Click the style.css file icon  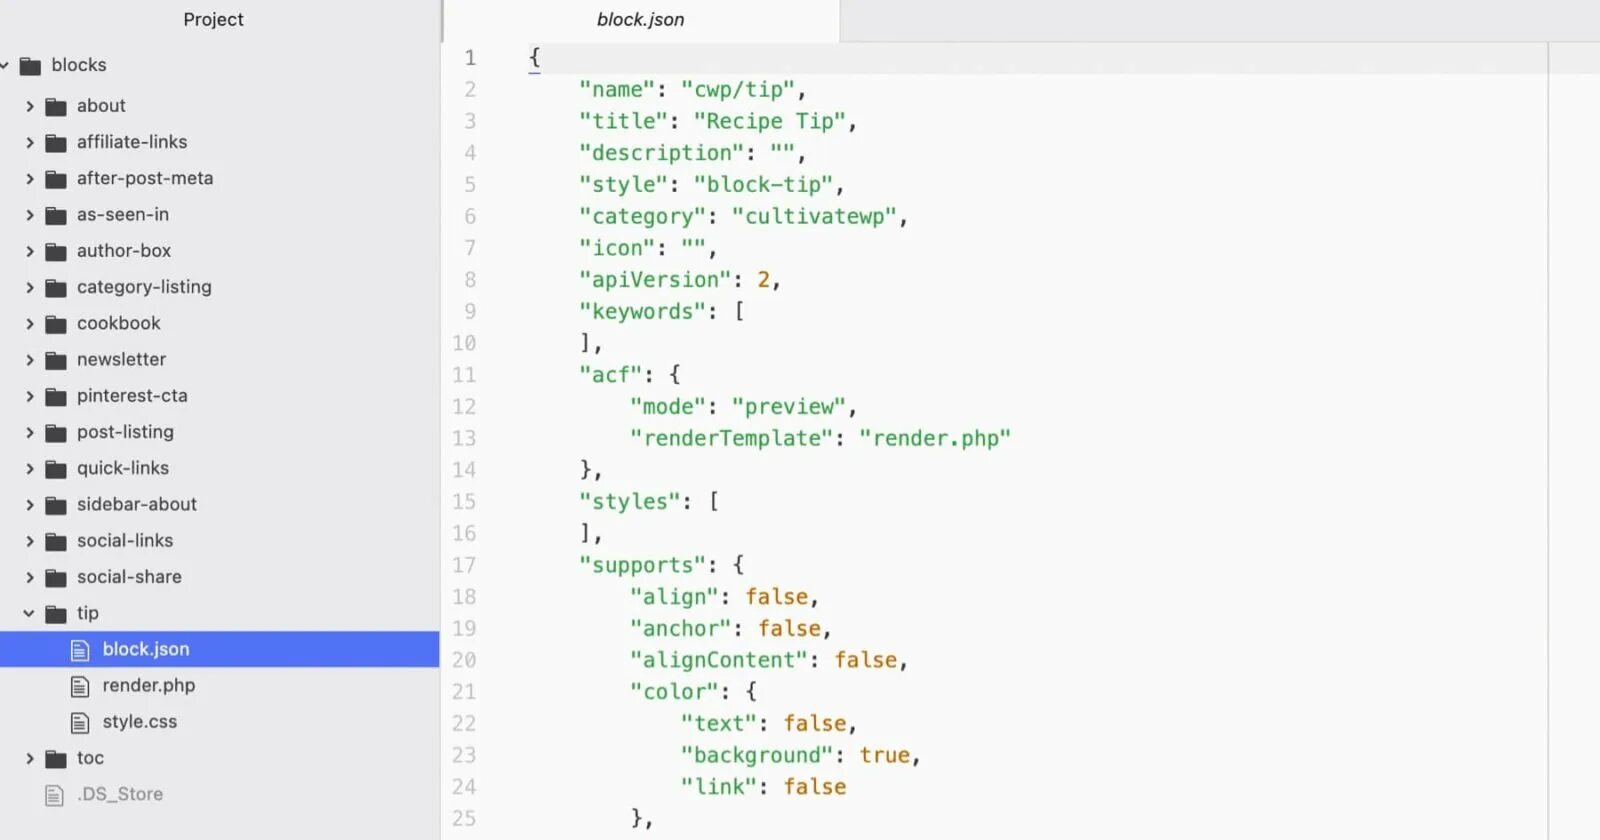tap(80, 722)
